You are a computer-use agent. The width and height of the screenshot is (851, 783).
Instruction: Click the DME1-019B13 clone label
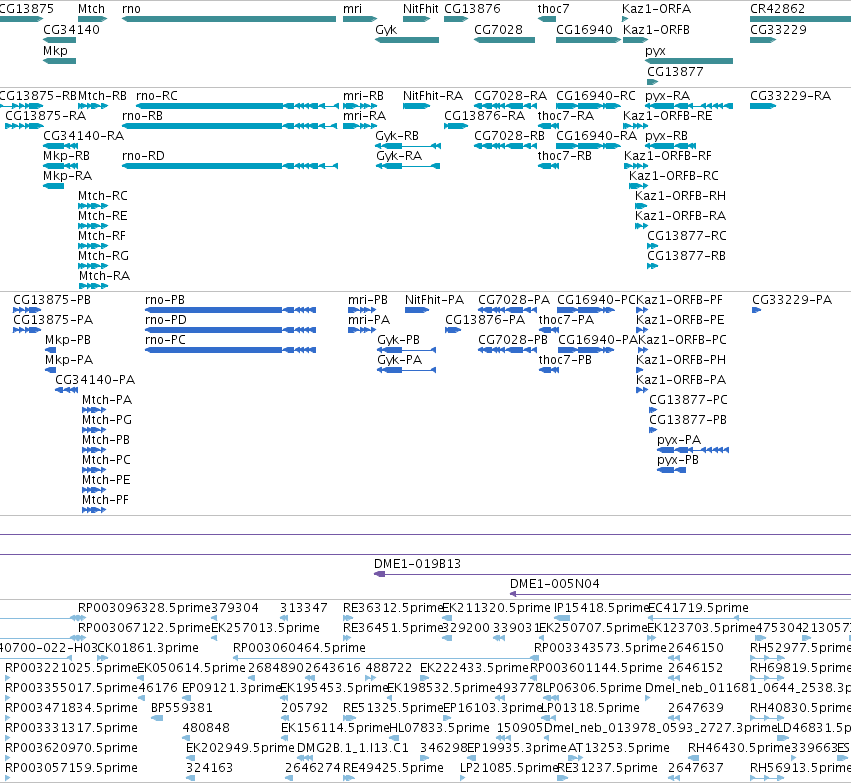click(x=417, y=564)
